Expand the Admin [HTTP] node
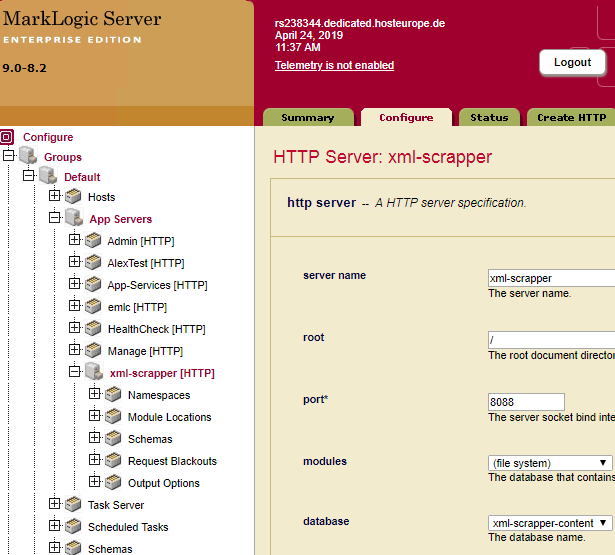615x555 pixels. pos(75,239)
